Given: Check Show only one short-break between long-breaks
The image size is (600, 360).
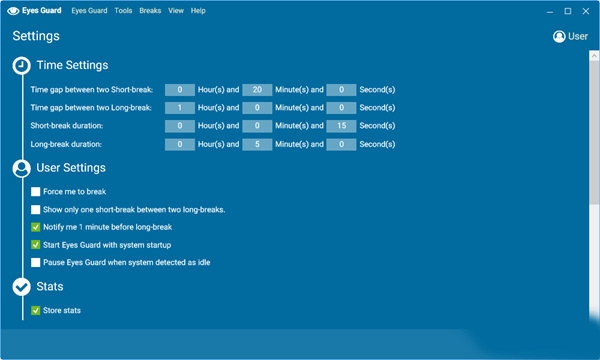Looking at the screenshot, I should click(x=36, y=210).
